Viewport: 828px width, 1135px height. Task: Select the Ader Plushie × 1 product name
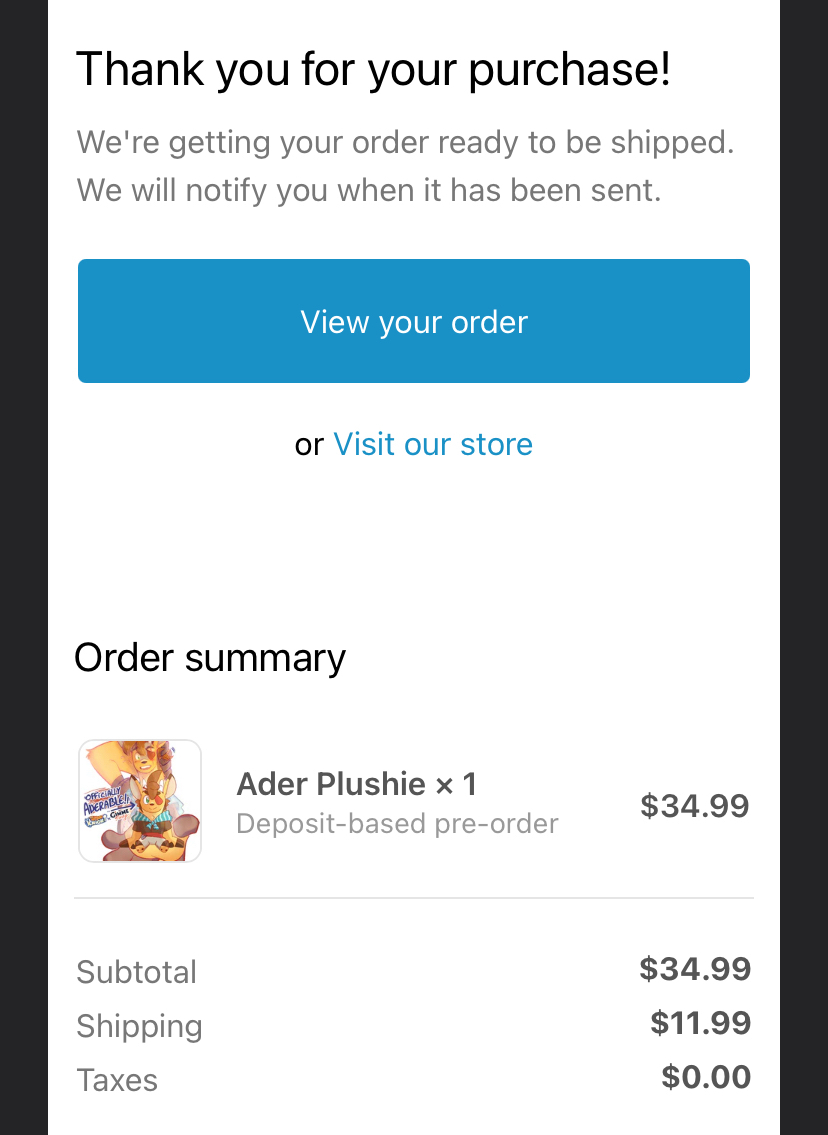pyautogui.click(x=356, y=784)
